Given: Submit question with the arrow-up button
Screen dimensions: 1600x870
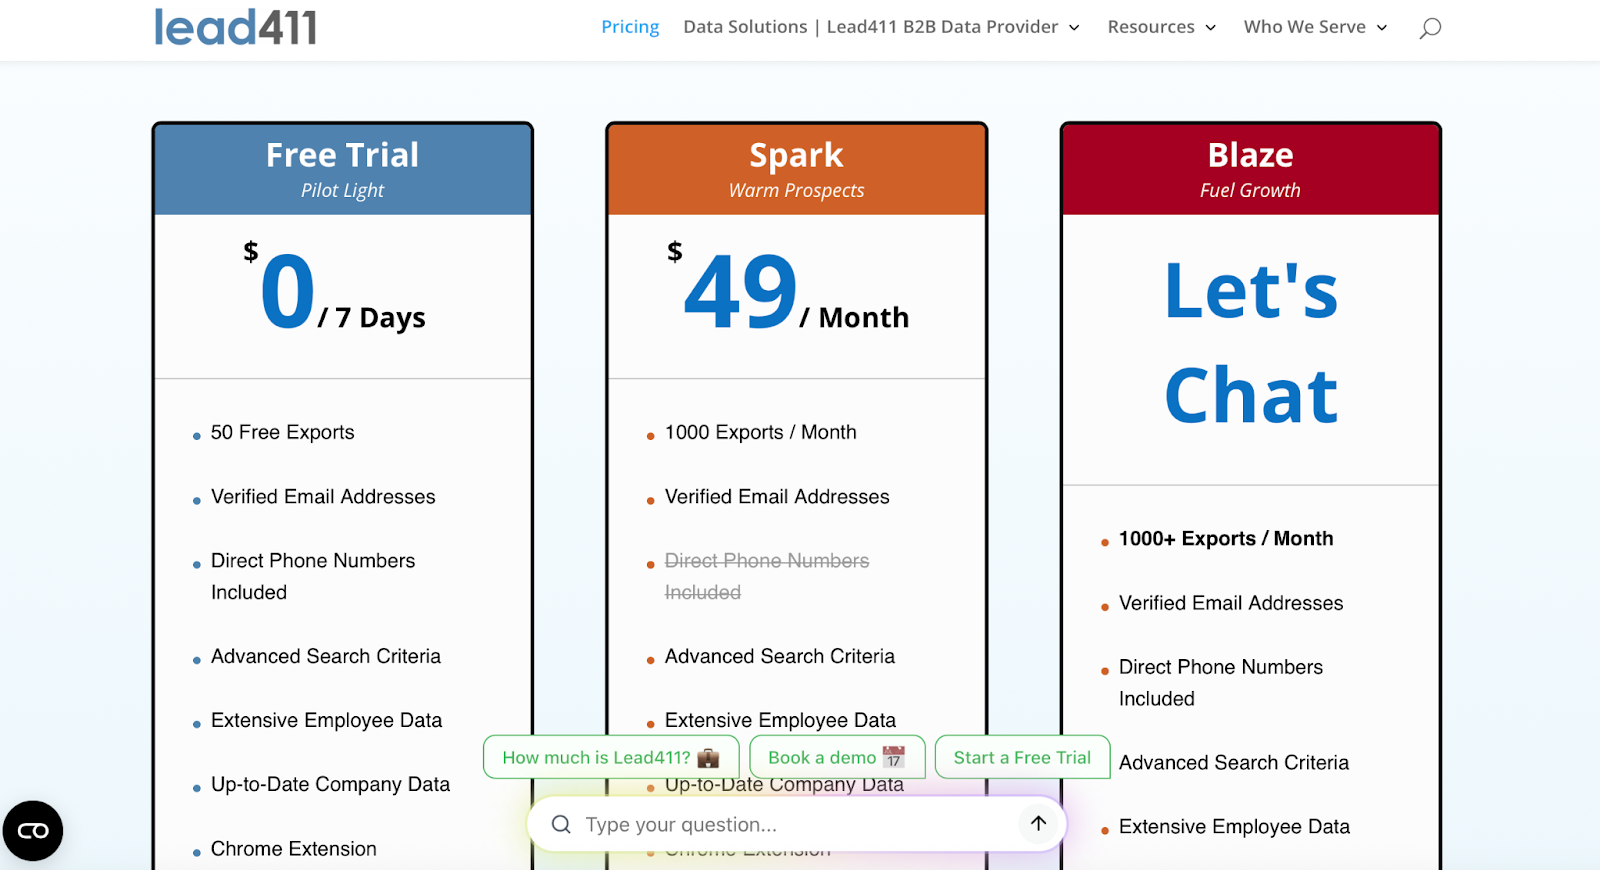Looking at the screenshot, I should click(x=1039, y=823).
